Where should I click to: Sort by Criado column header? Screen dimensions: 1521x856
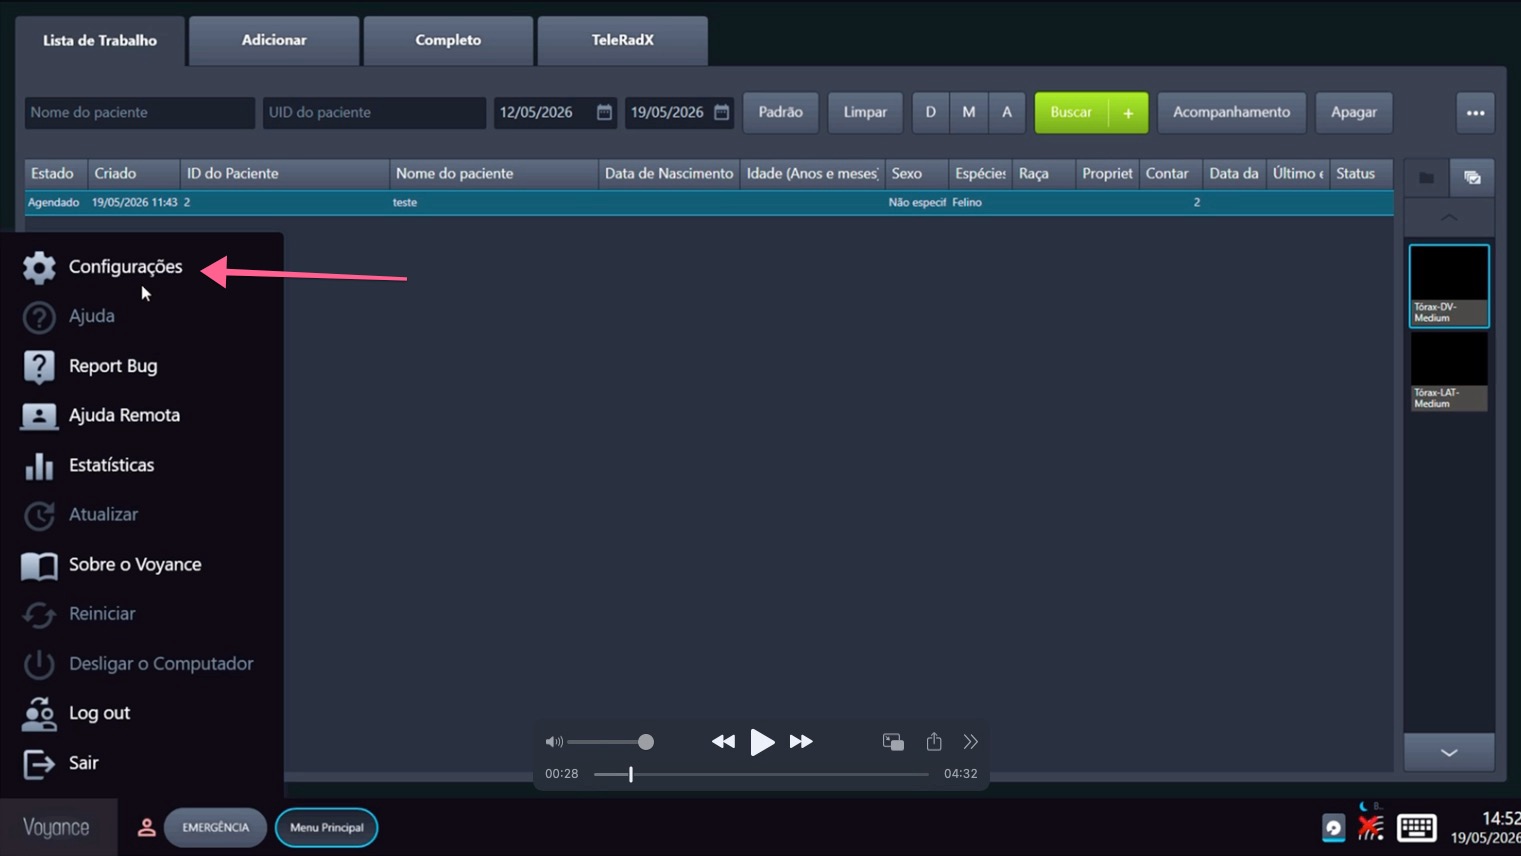(134, 174)
